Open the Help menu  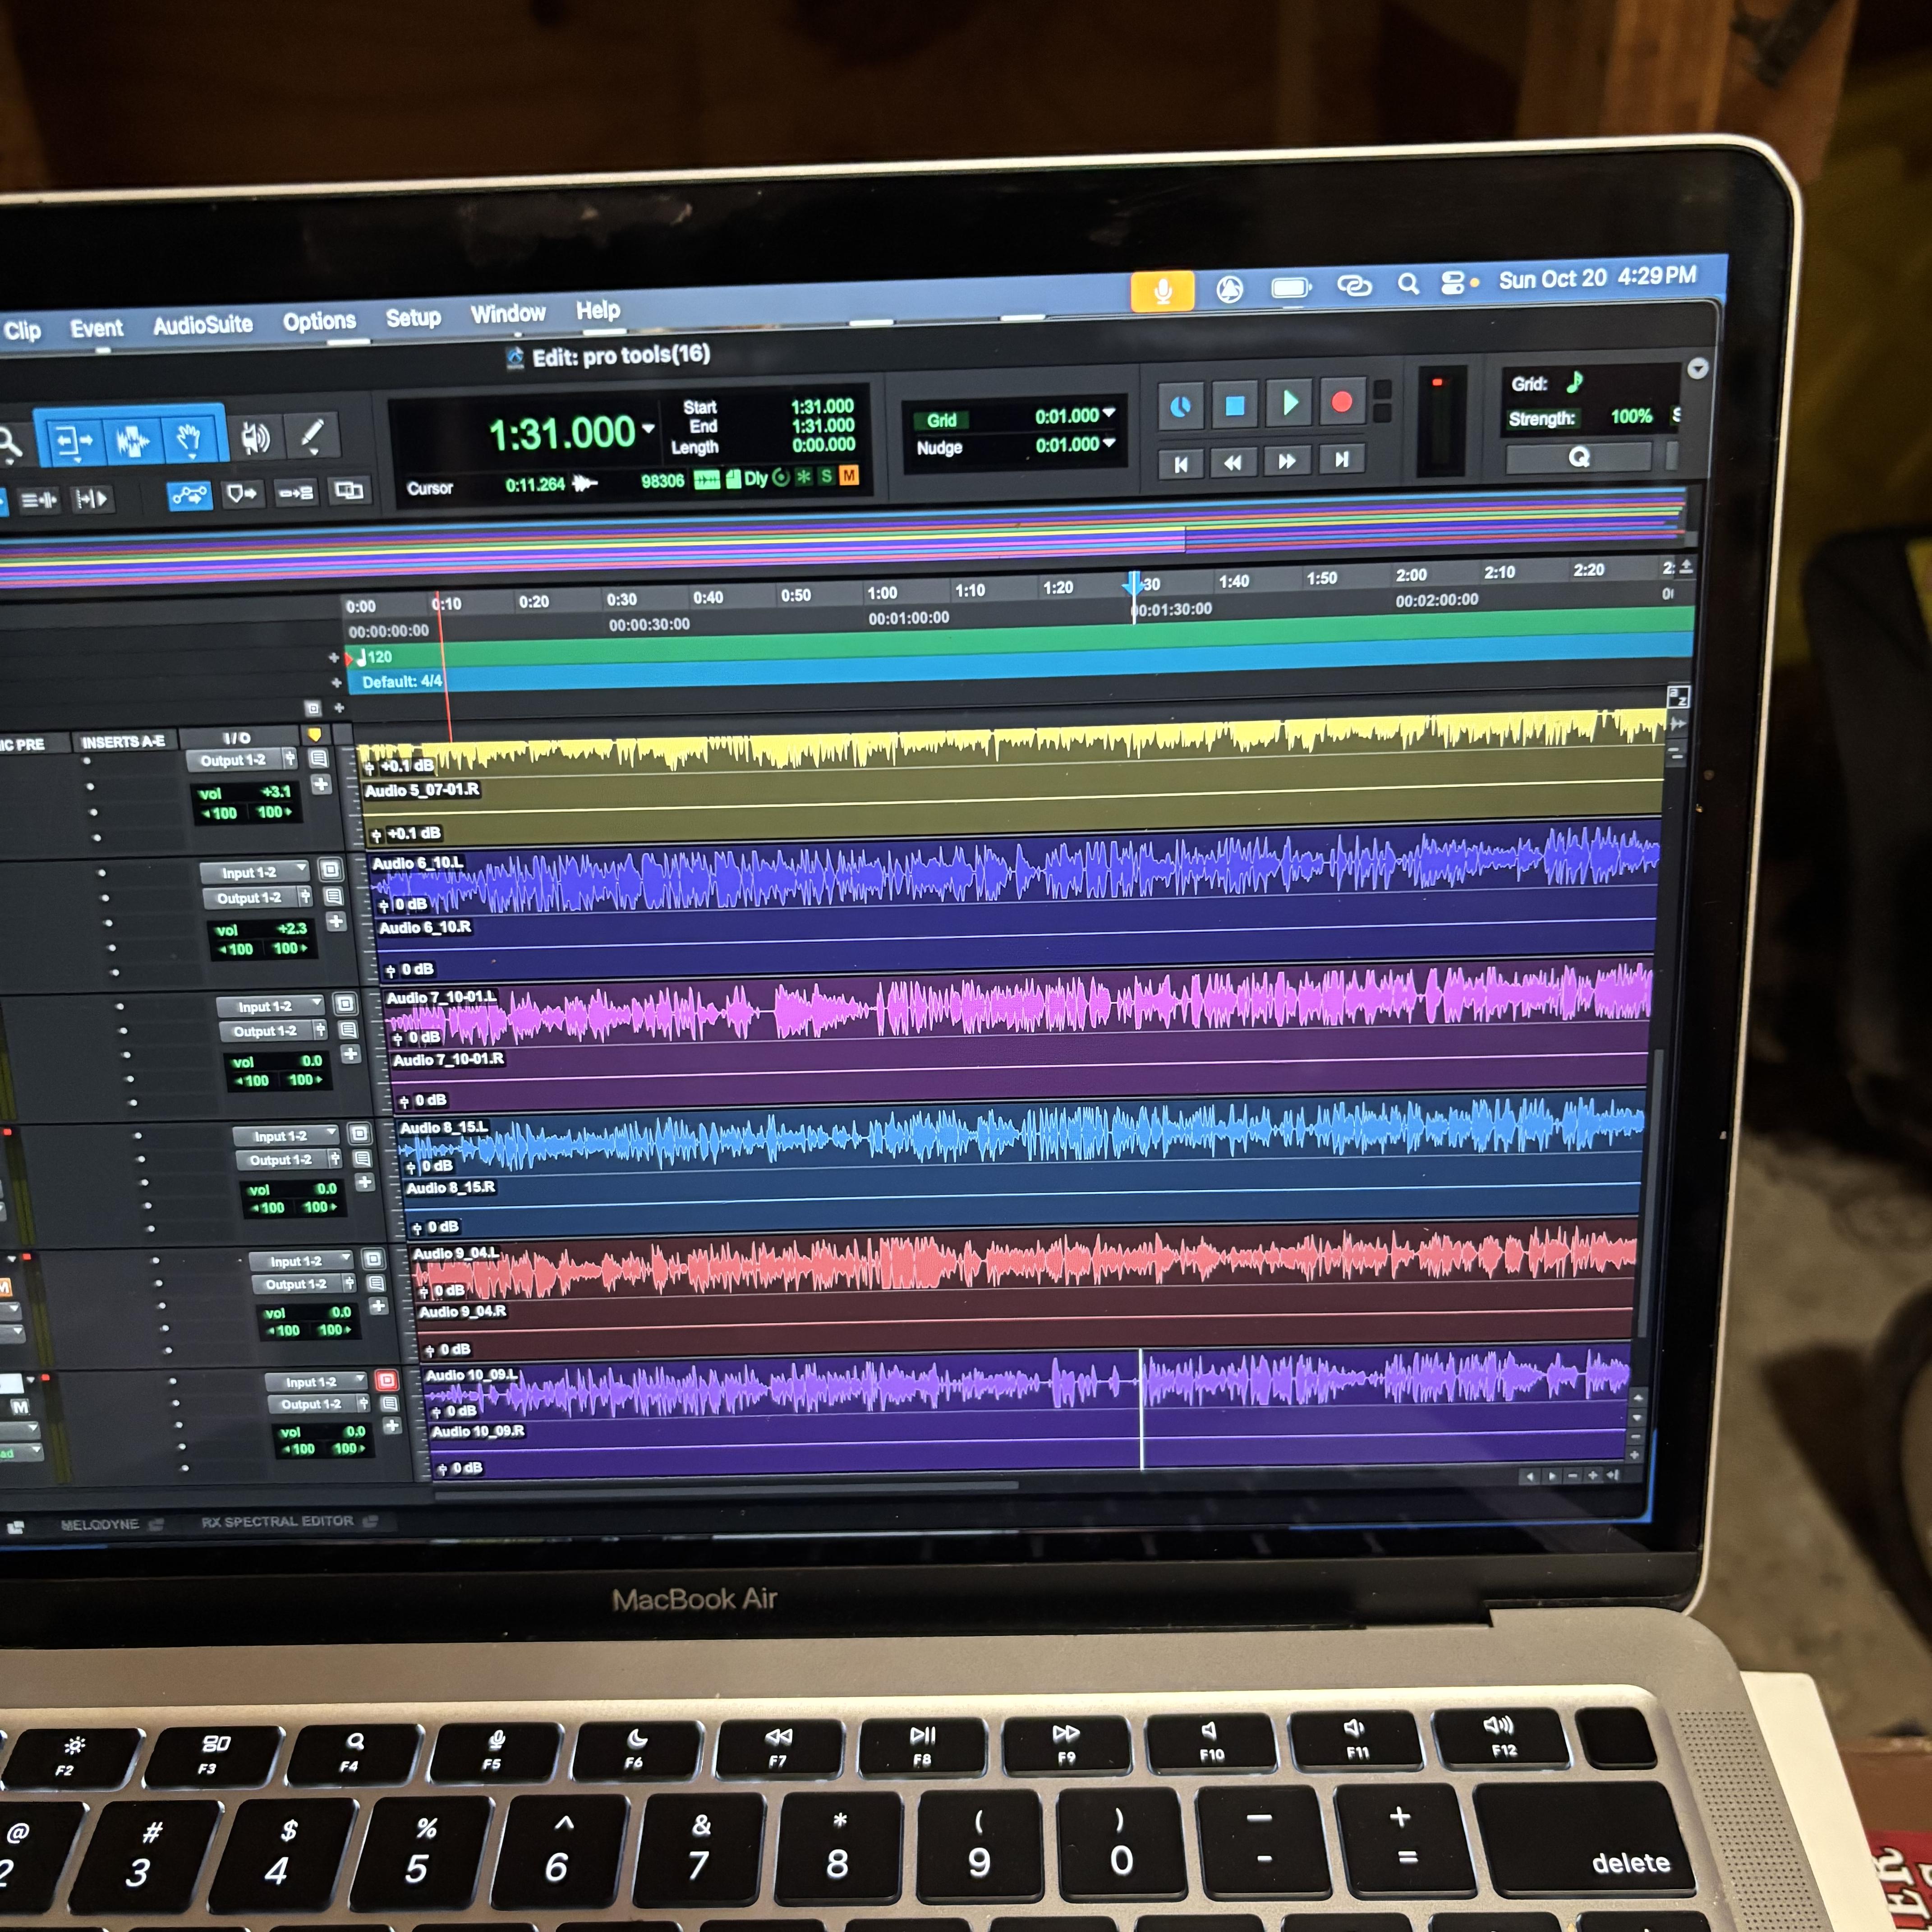coord(597,311)
